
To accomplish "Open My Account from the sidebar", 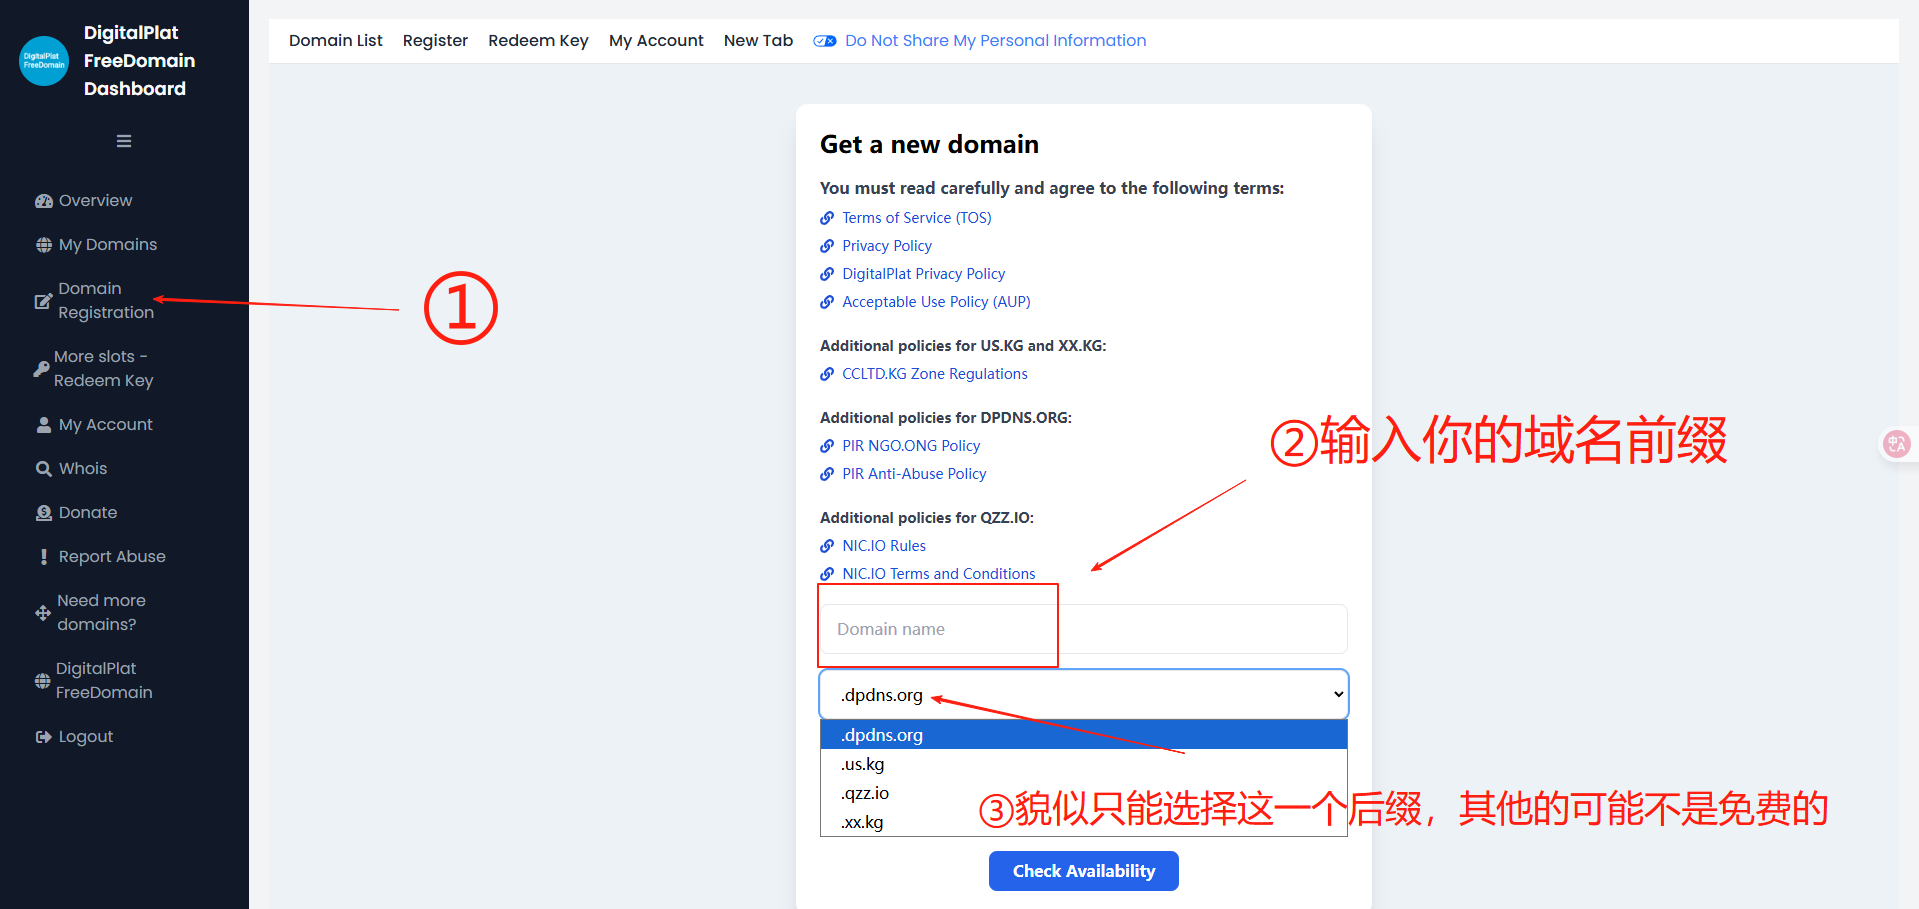I will pos(94,425).
